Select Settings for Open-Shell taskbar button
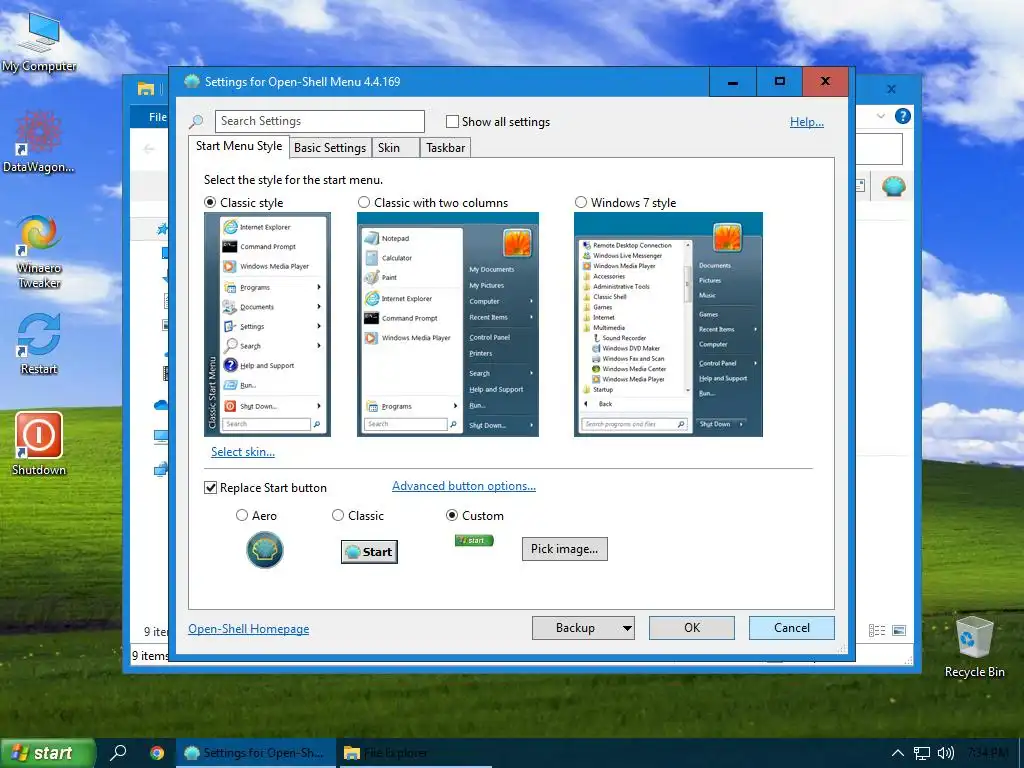This screenshot has height=768, width=1024. click(x=255, y=753)
